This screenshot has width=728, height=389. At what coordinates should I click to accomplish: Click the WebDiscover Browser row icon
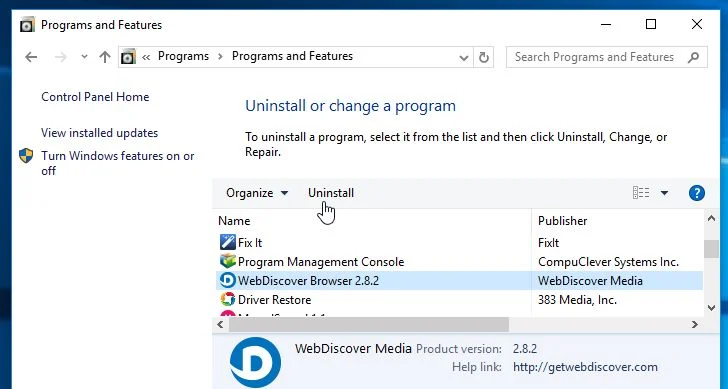(228, 280)
